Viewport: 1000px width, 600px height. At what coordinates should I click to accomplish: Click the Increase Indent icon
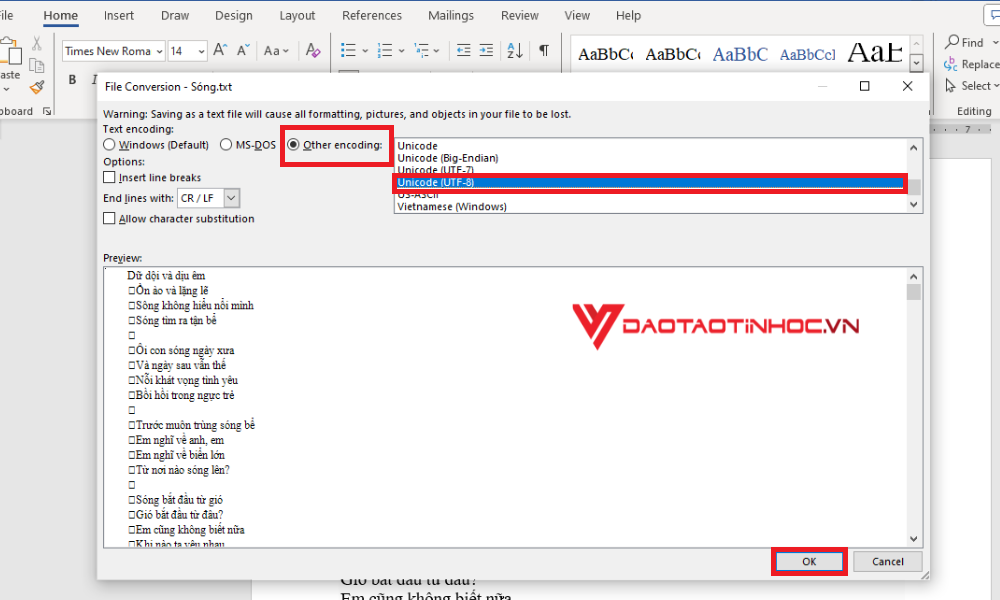tap(487, 49)
